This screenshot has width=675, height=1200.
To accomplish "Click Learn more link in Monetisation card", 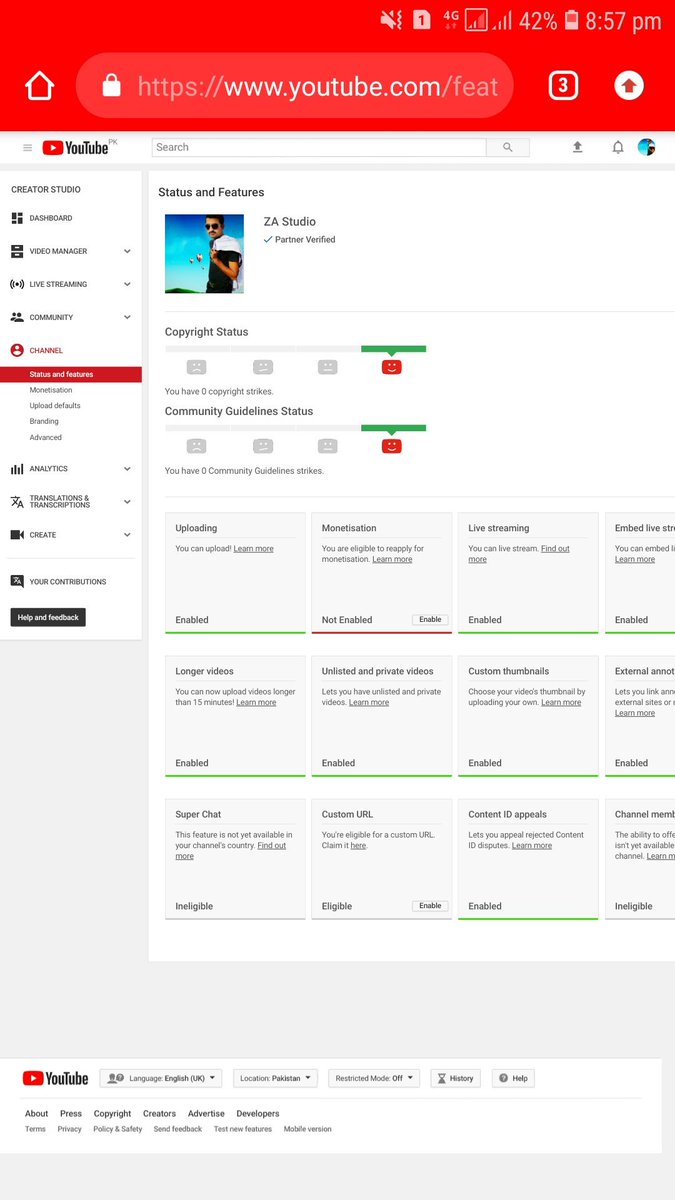I will (392, 560).
